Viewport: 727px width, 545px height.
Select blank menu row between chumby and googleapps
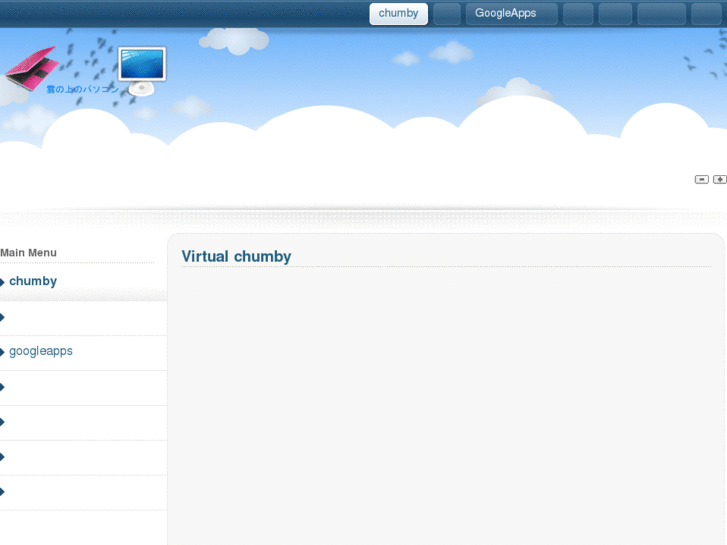tap(83, 318)
